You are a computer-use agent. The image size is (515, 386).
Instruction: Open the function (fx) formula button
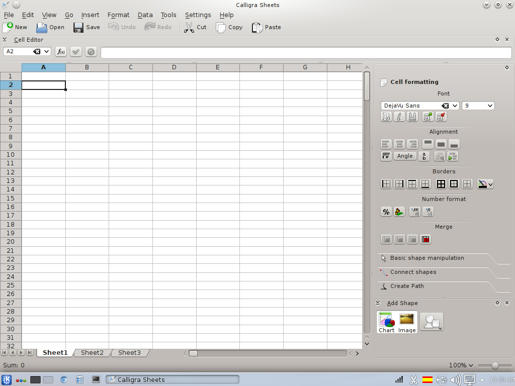click(x=61, y=52)
